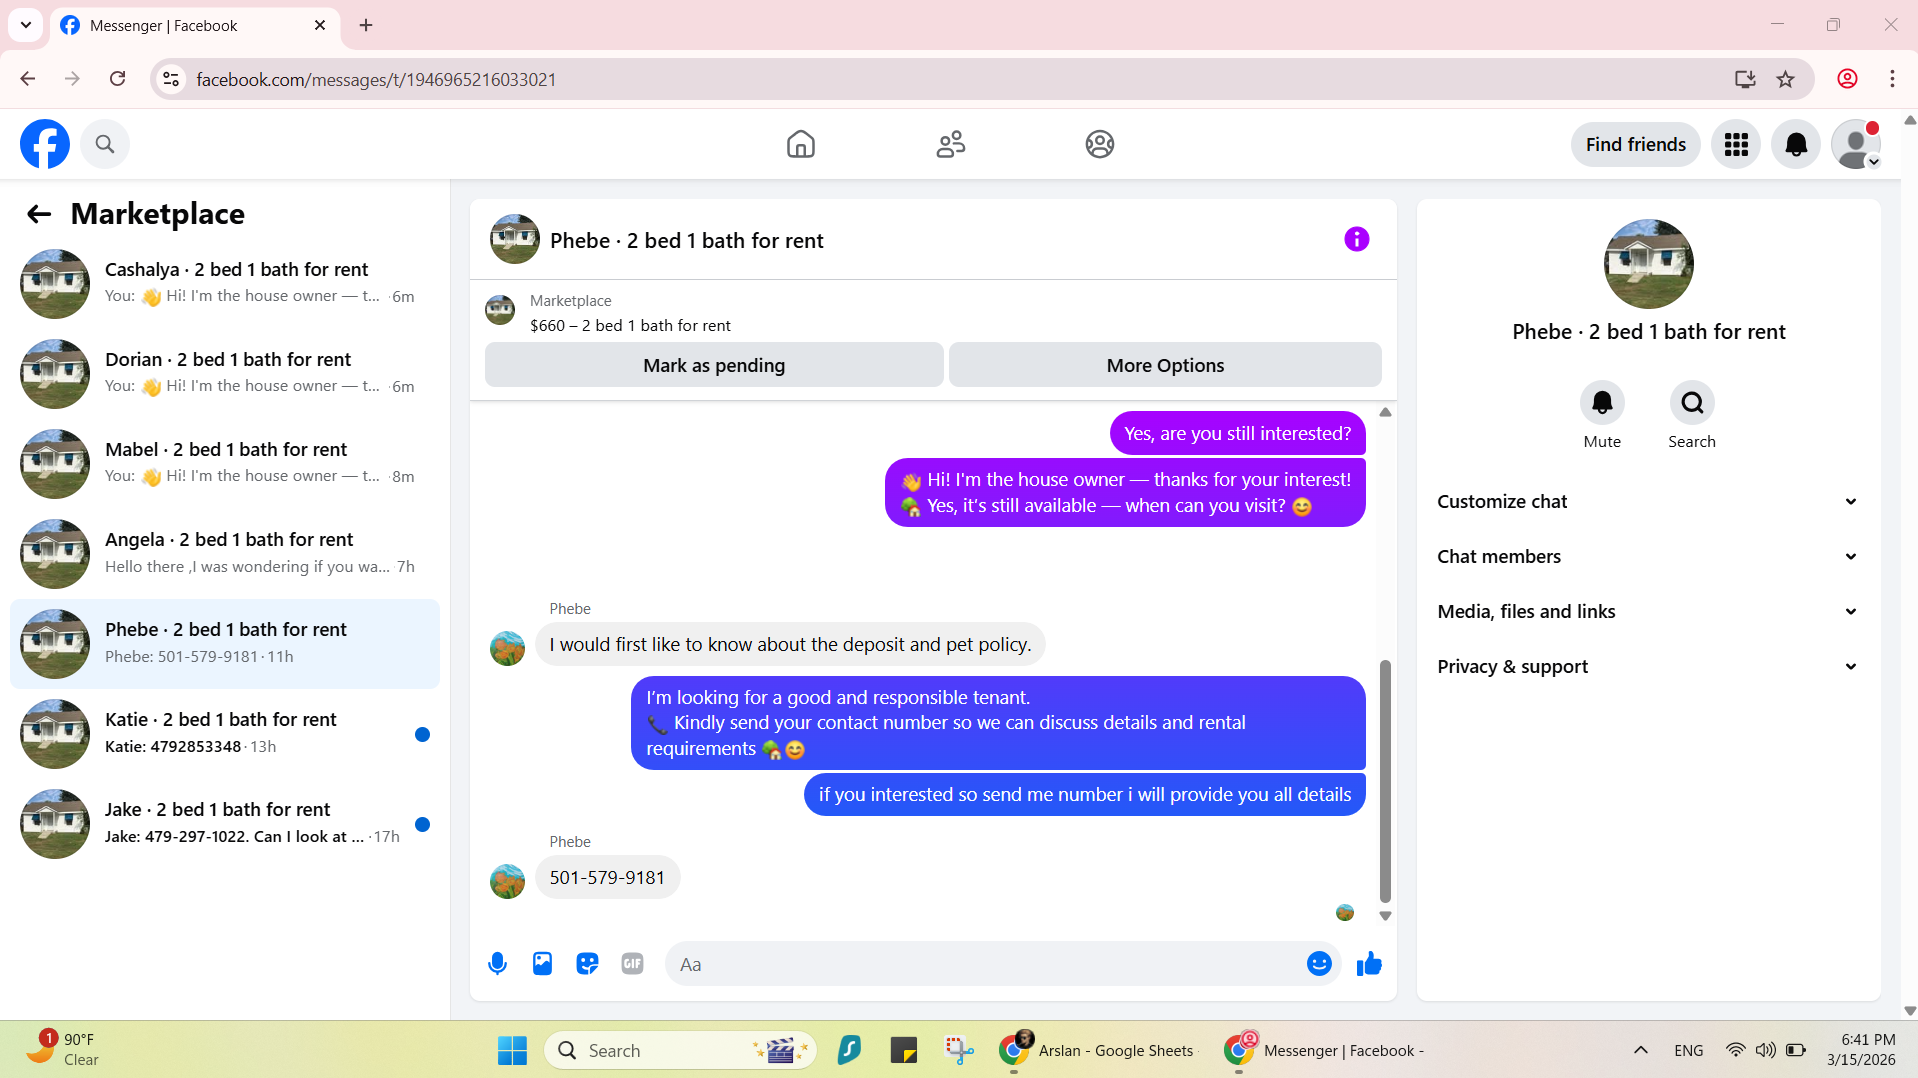Close the Messenger browser tab
The width and height of the screenshot is (1918, 1078).
click(x=320, y=25)
